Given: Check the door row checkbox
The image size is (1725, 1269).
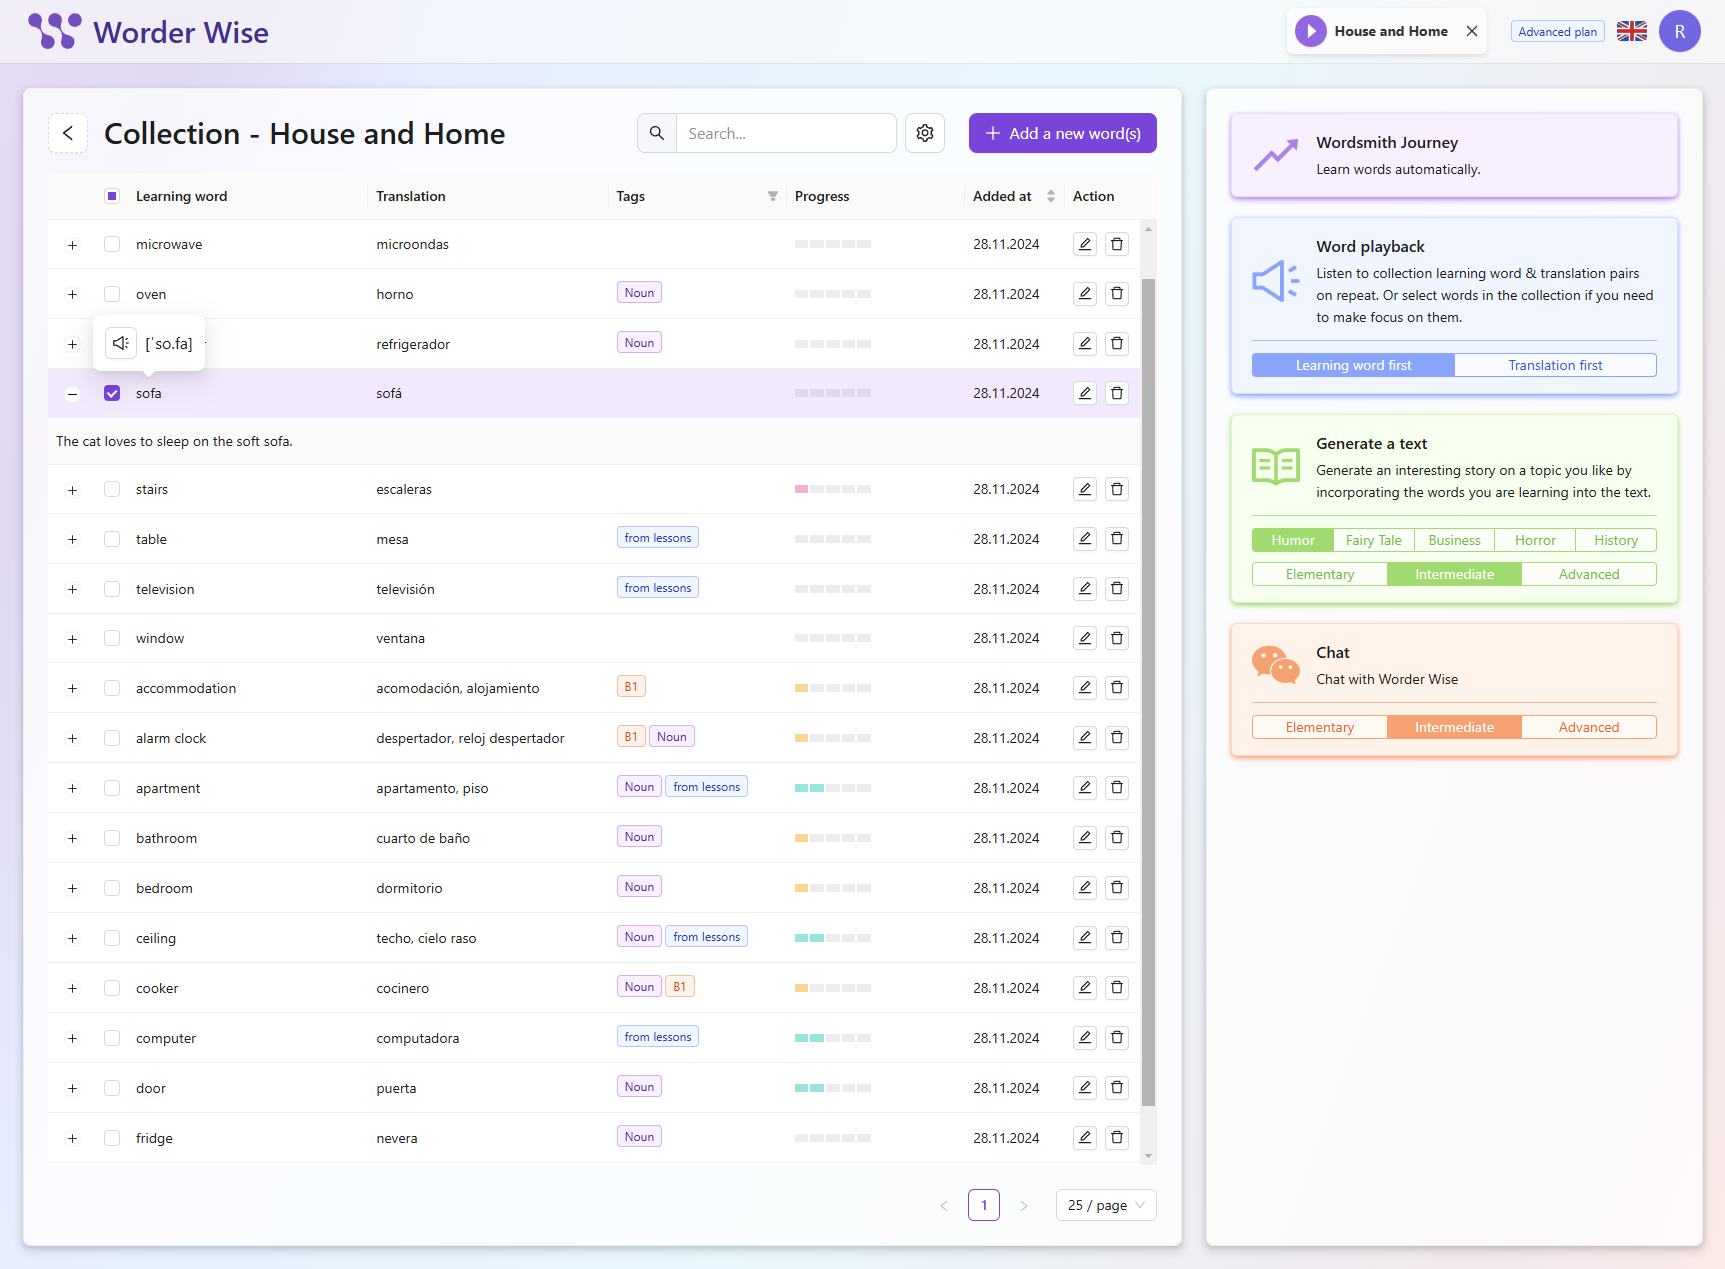Looking at the screenshot, I should [x=112, y=1088].
